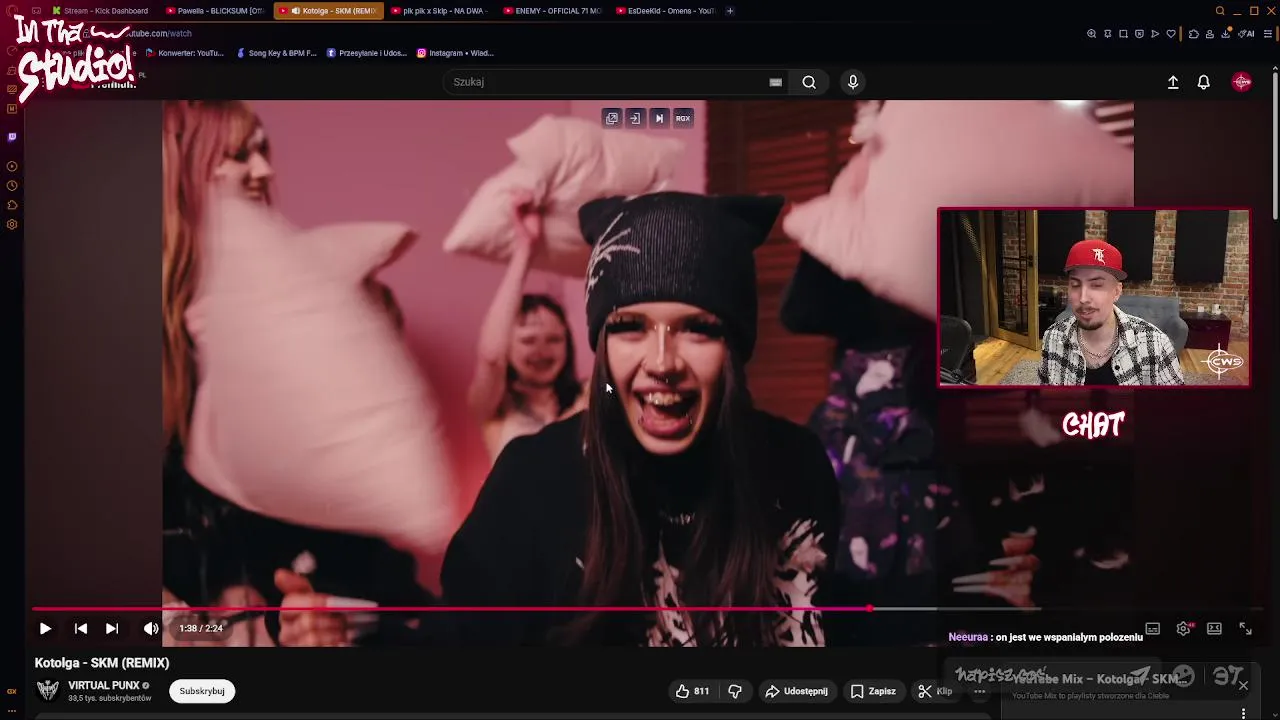The image size is (1280, 720).
Task: Start voice search with microphone
Action: pos(853,82)
